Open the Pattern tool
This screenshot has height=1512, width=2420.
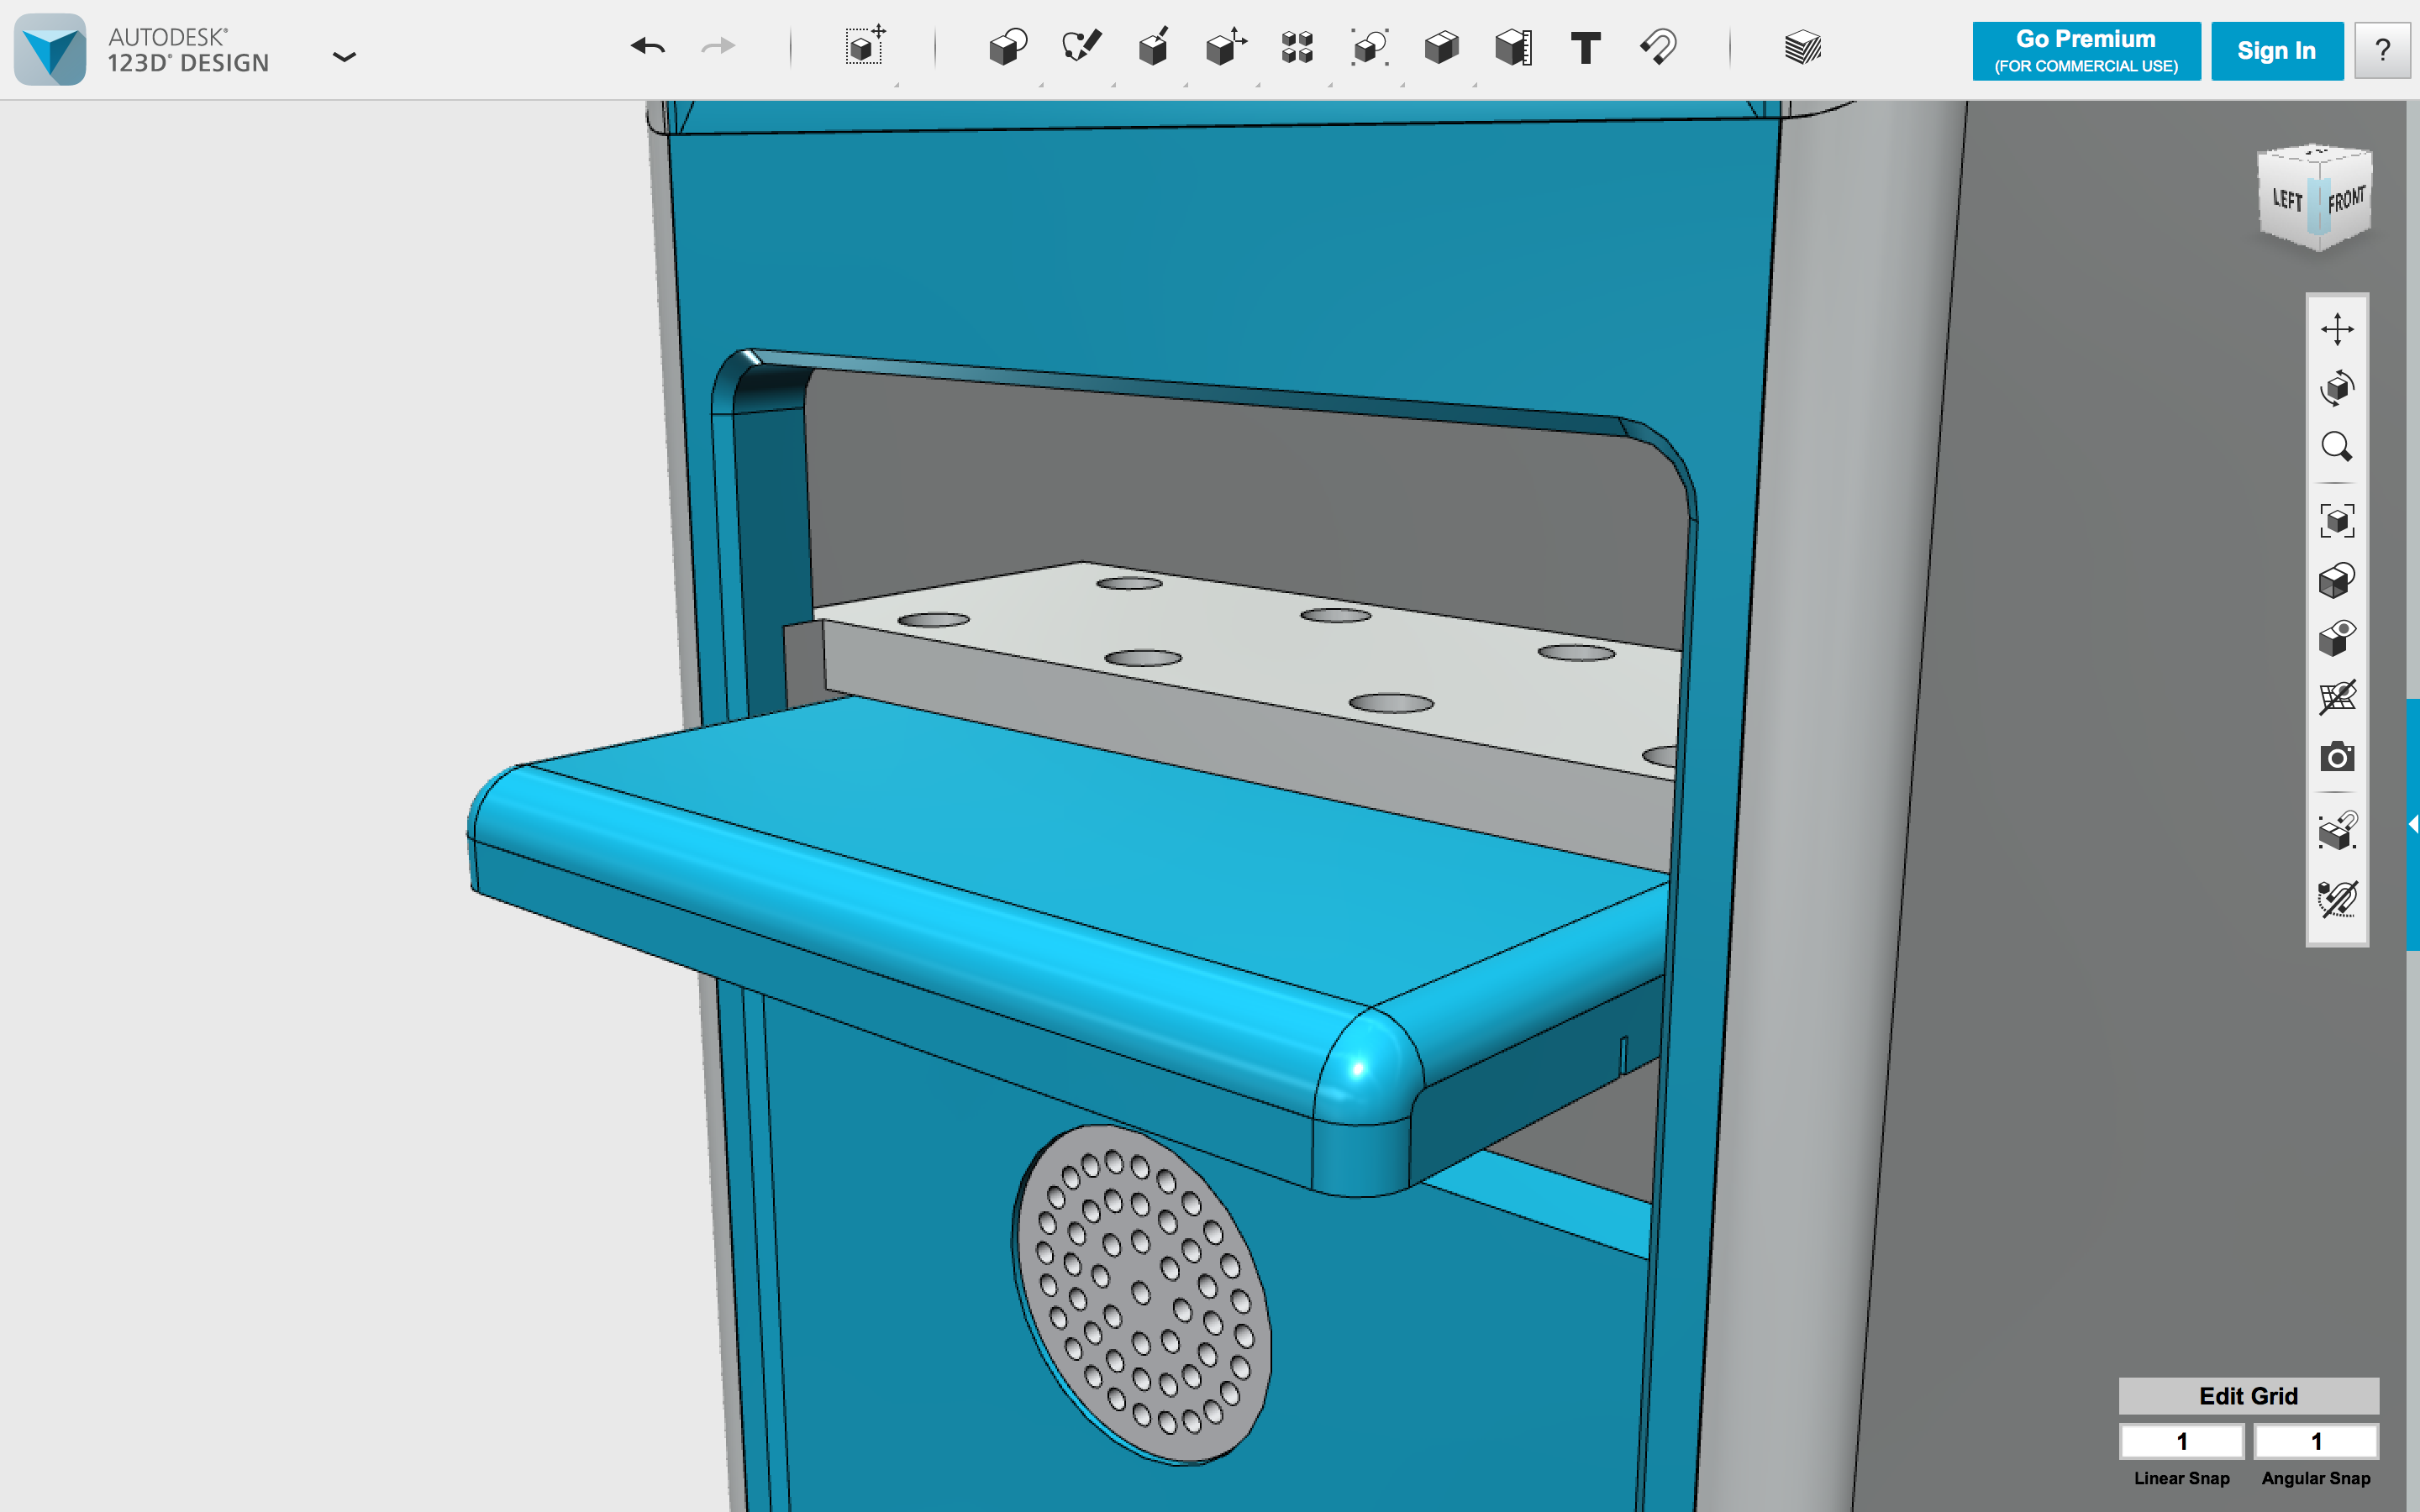point(1297,47)
